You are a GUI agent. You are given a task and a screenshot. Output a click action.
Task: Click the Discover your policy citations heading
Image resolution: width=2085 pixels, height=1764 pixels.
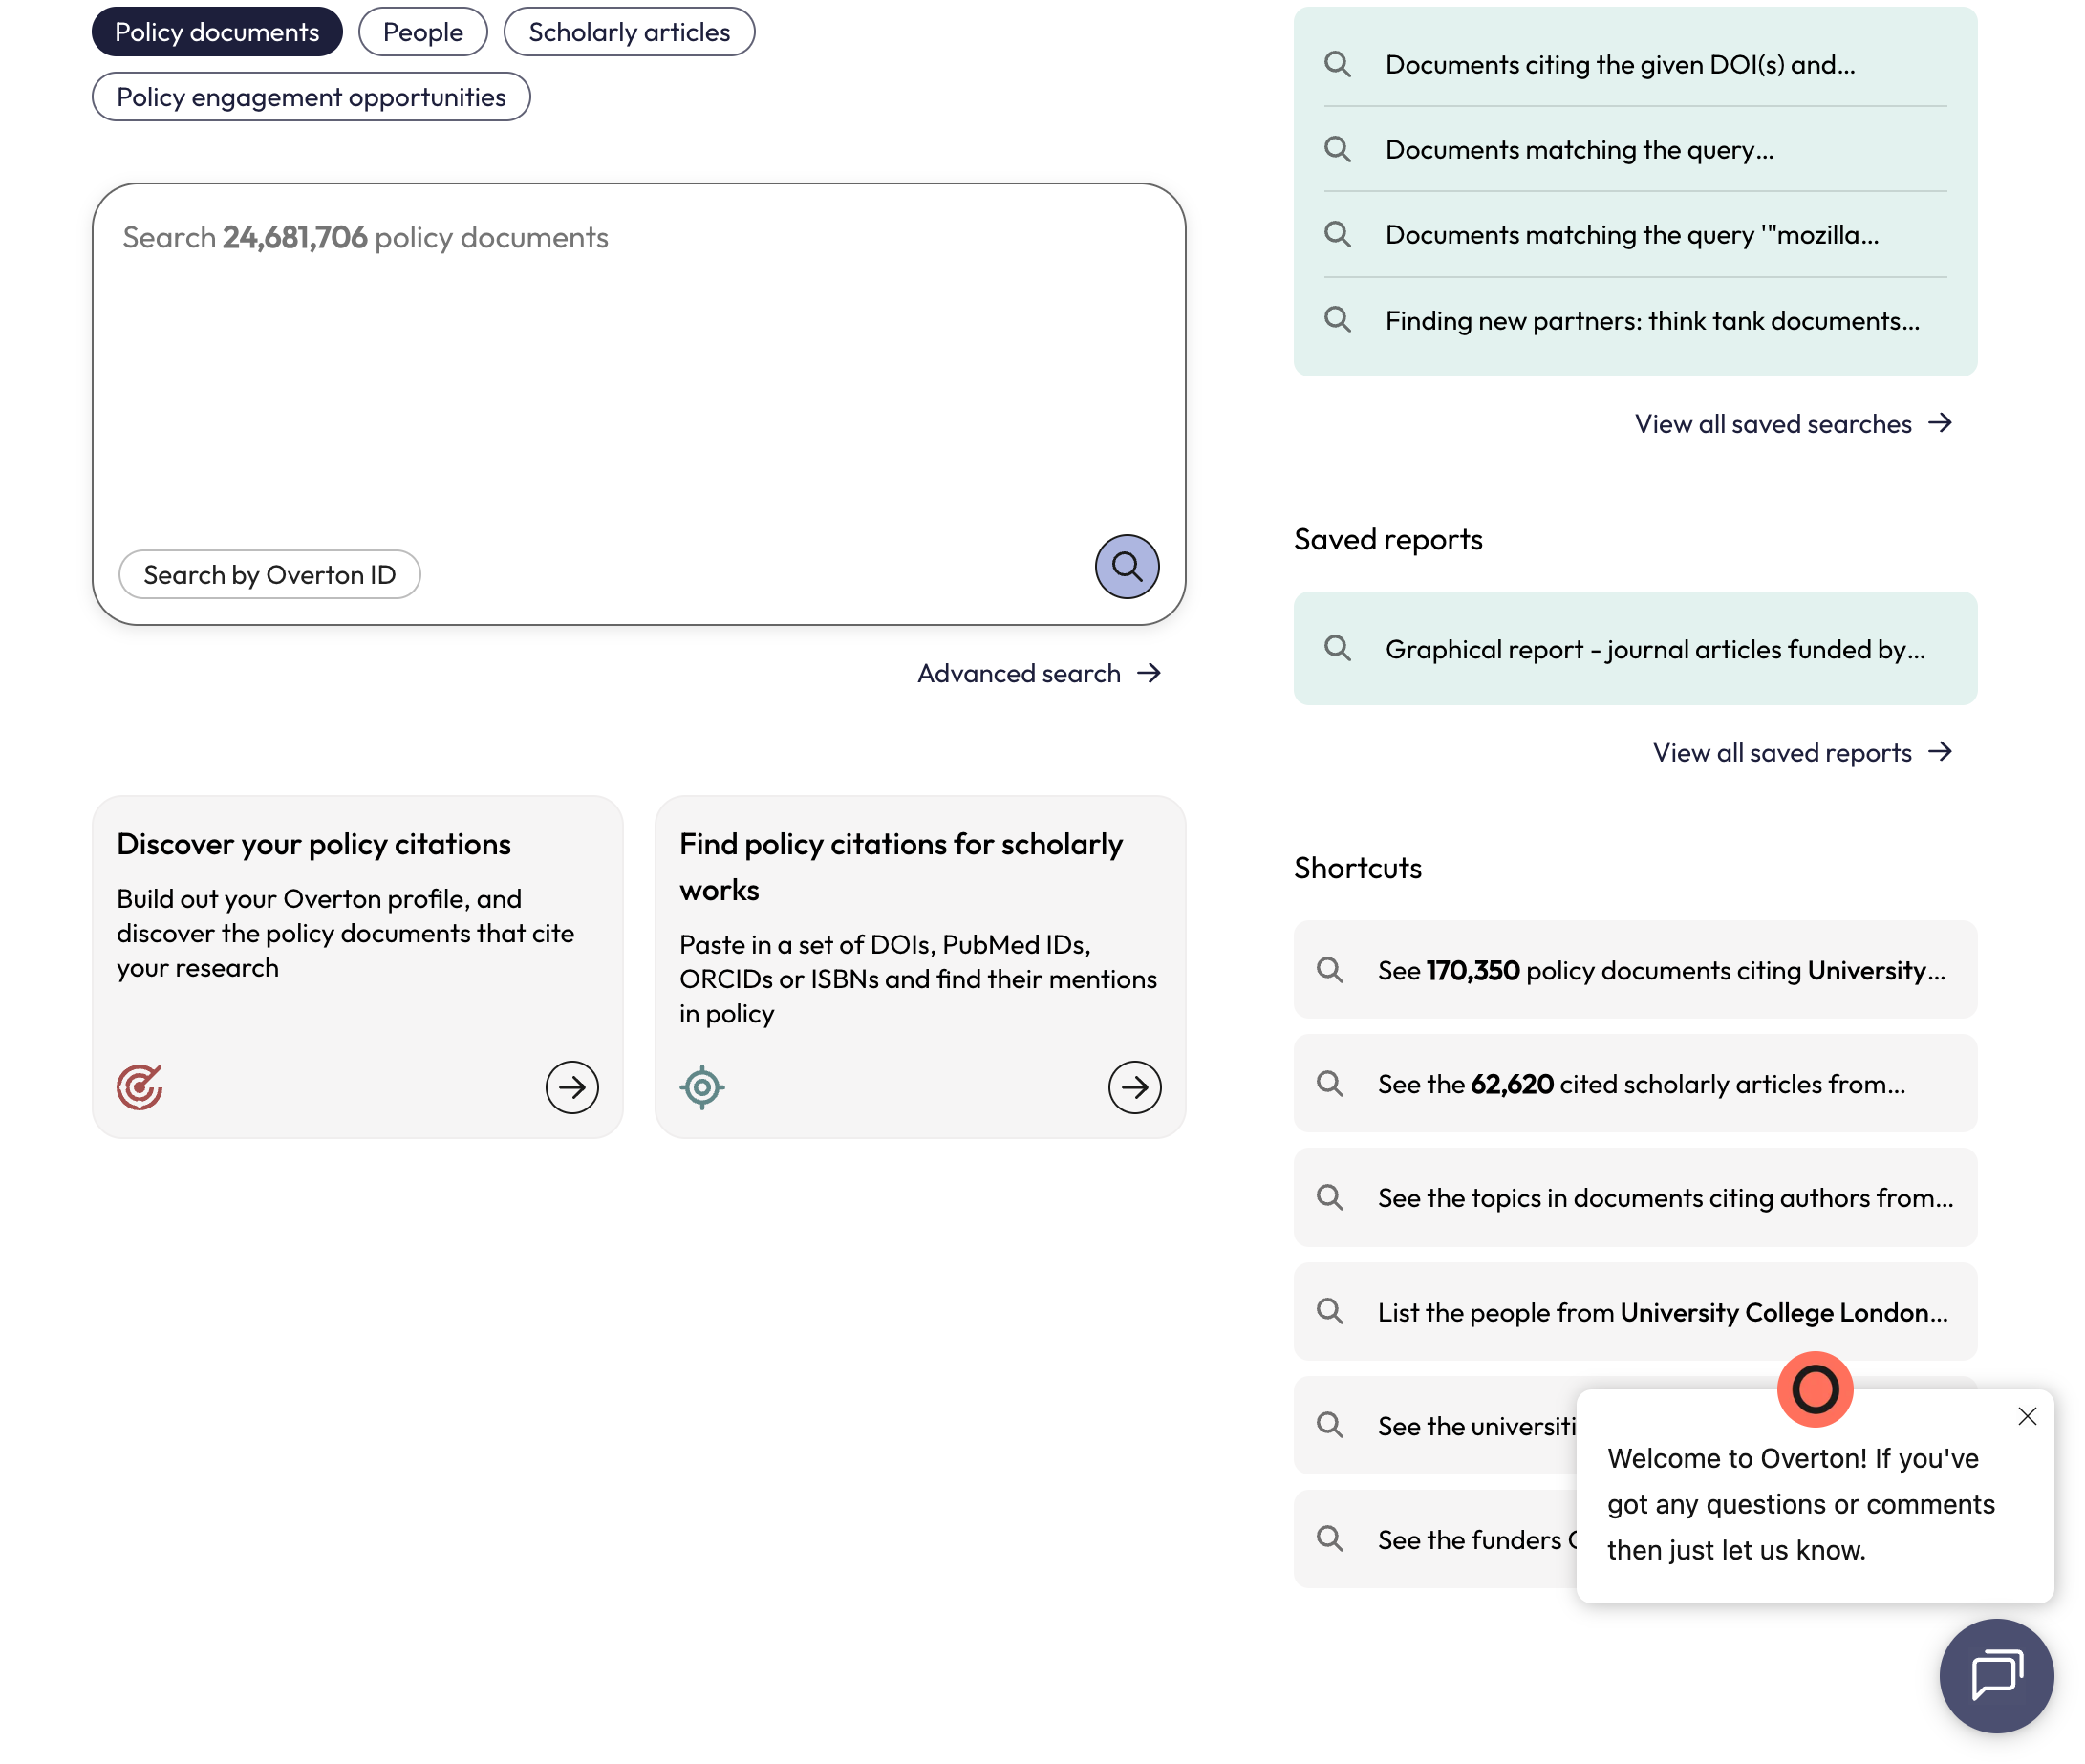click(313, 845)
